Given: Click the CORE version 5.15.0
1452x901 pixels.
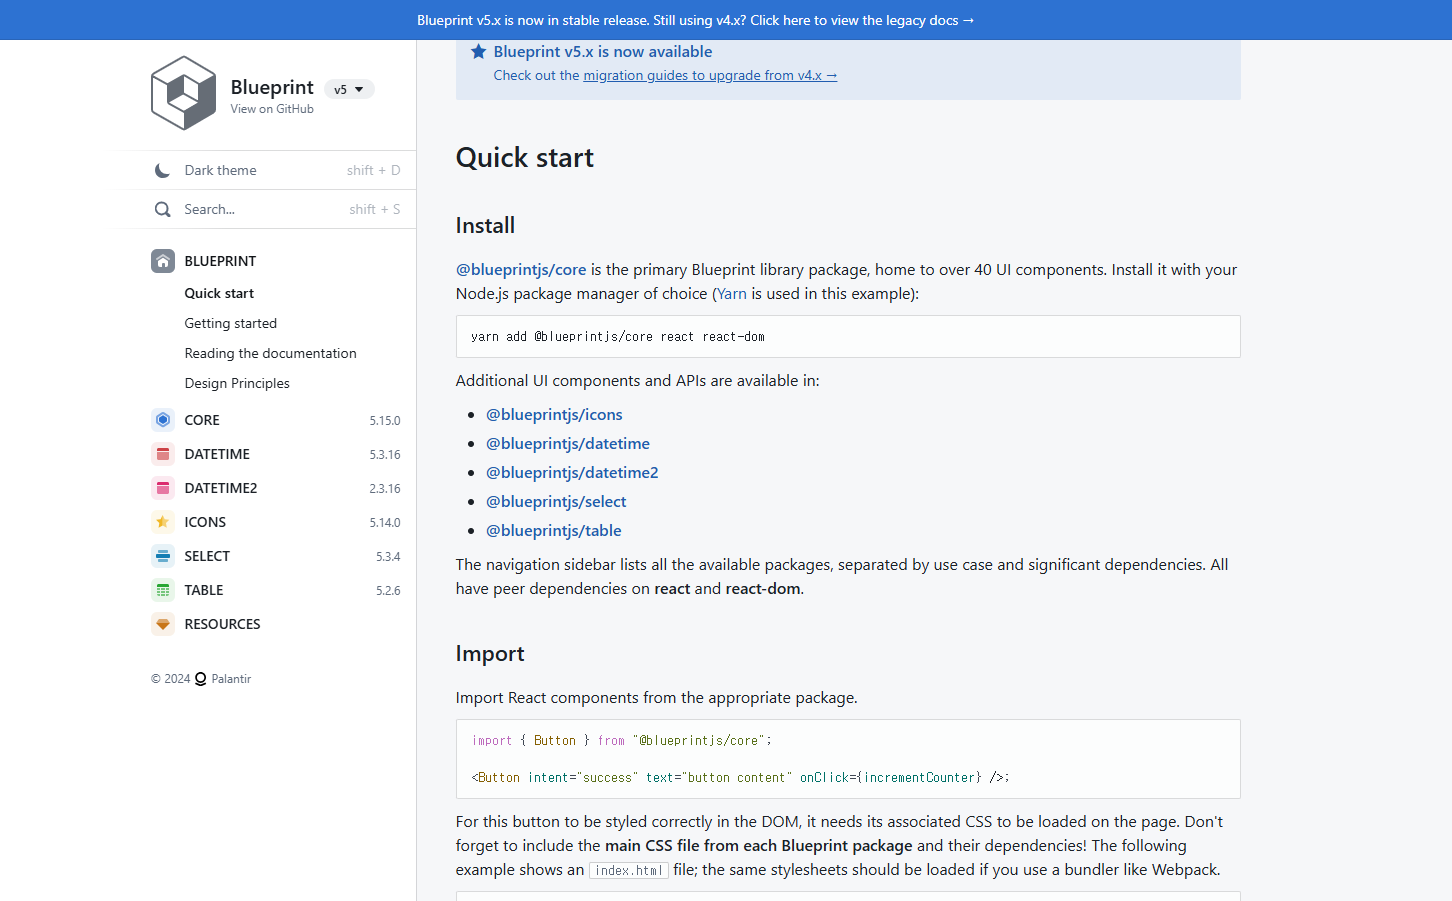Looking at the screenshot, I should tap(385, 421).
